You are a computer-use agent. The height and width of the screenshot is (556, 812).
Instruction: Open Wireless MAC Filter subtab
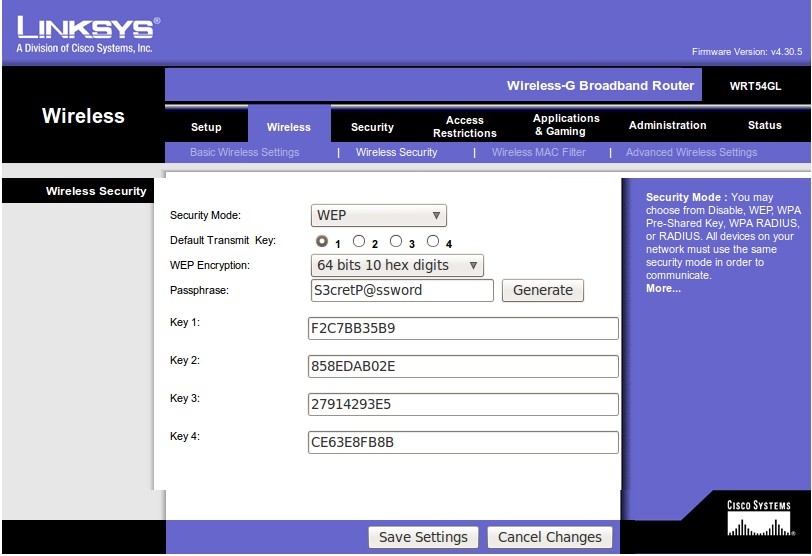pyautogui.click(x=539, y=152)
